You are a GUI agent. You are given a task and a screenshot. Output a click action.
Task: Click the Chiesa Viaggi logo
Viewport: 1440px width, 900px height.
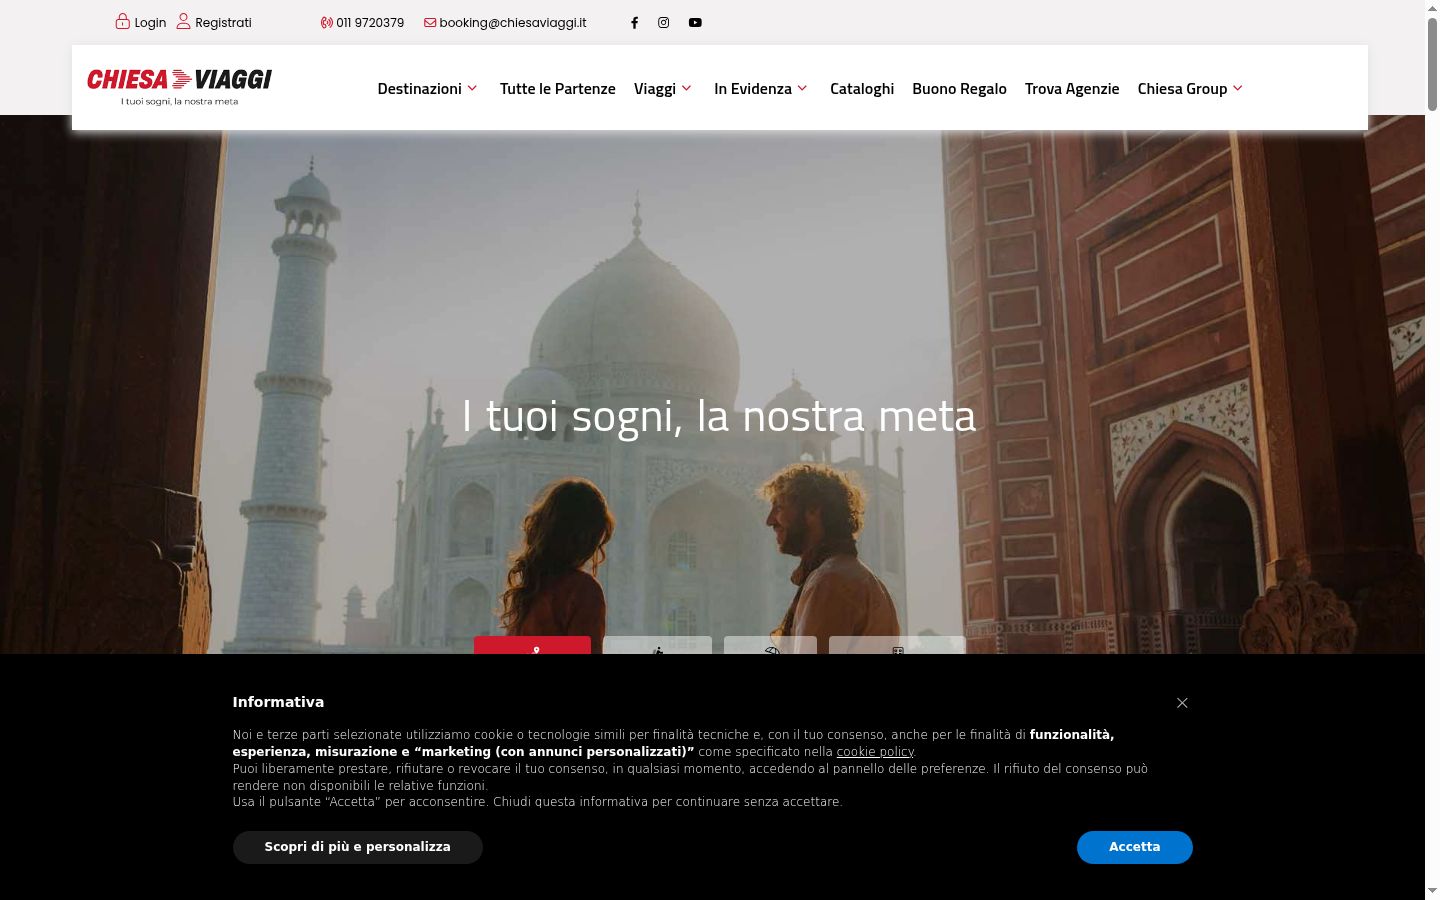(180, 87)
